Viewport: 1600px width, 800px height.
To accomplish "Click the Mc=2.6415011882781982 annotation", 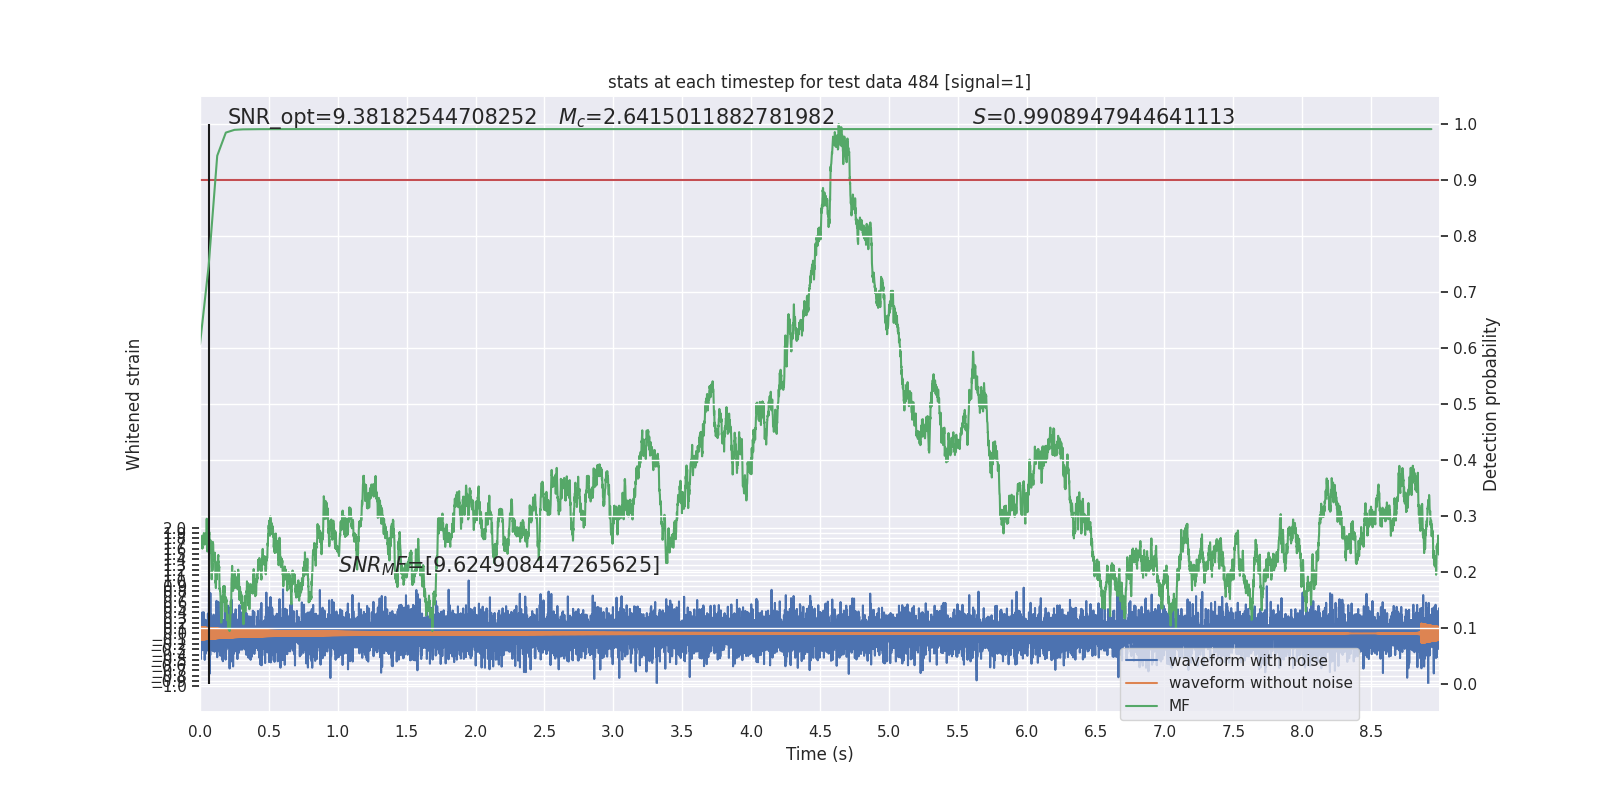I will click(x=696, y=117).
